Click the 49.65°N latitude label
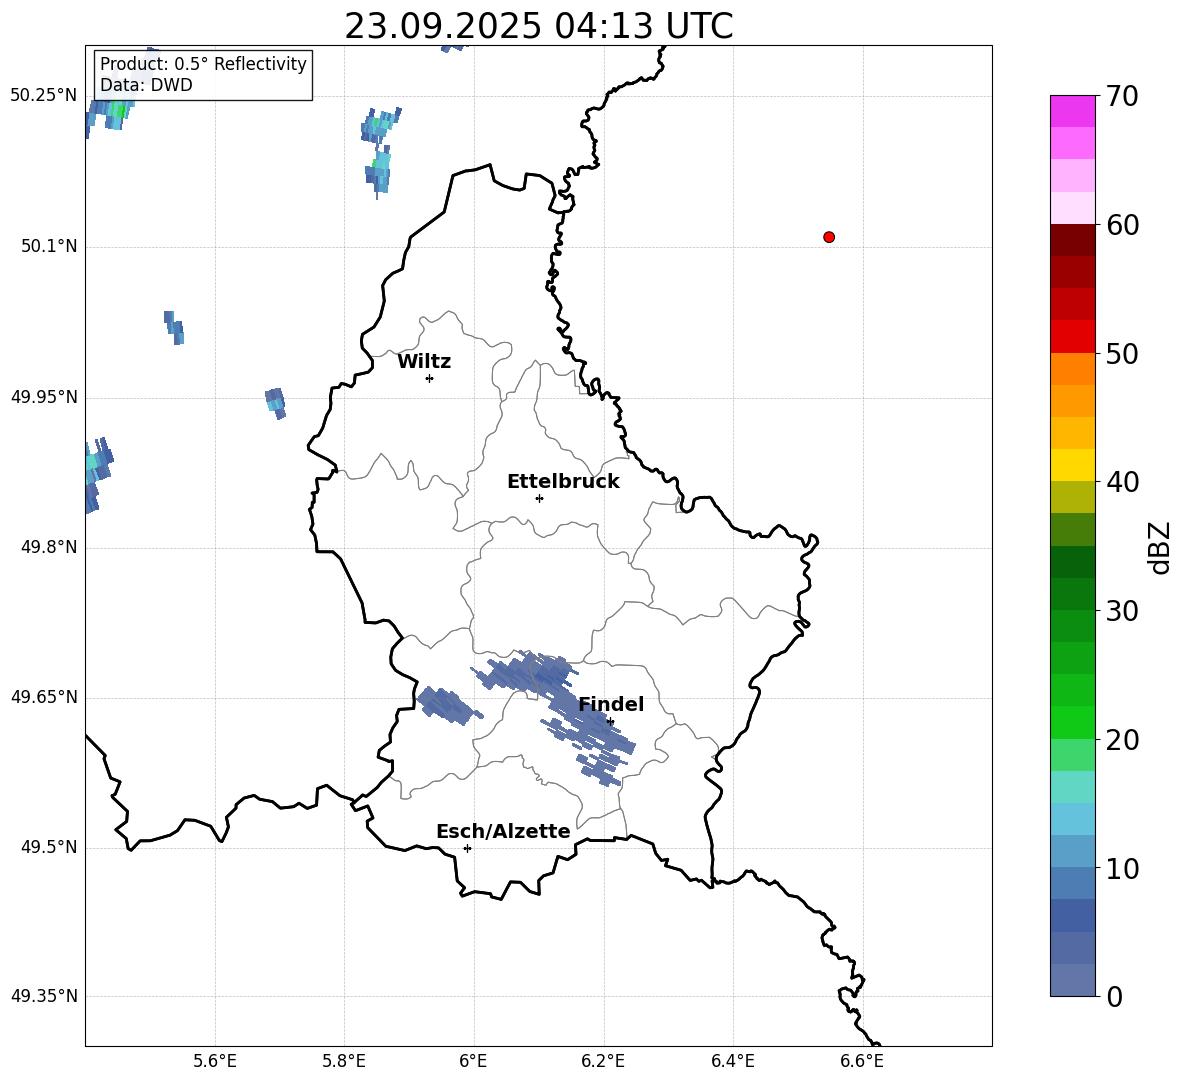 [44, 697]
